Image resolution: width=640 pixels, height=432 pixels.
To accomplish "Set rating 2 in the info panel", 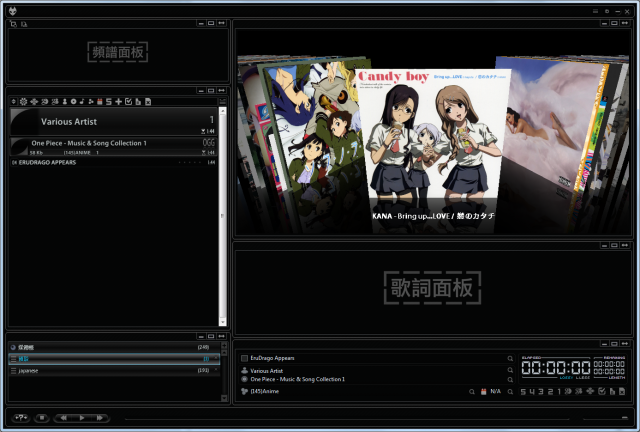I will click(550, 392).
